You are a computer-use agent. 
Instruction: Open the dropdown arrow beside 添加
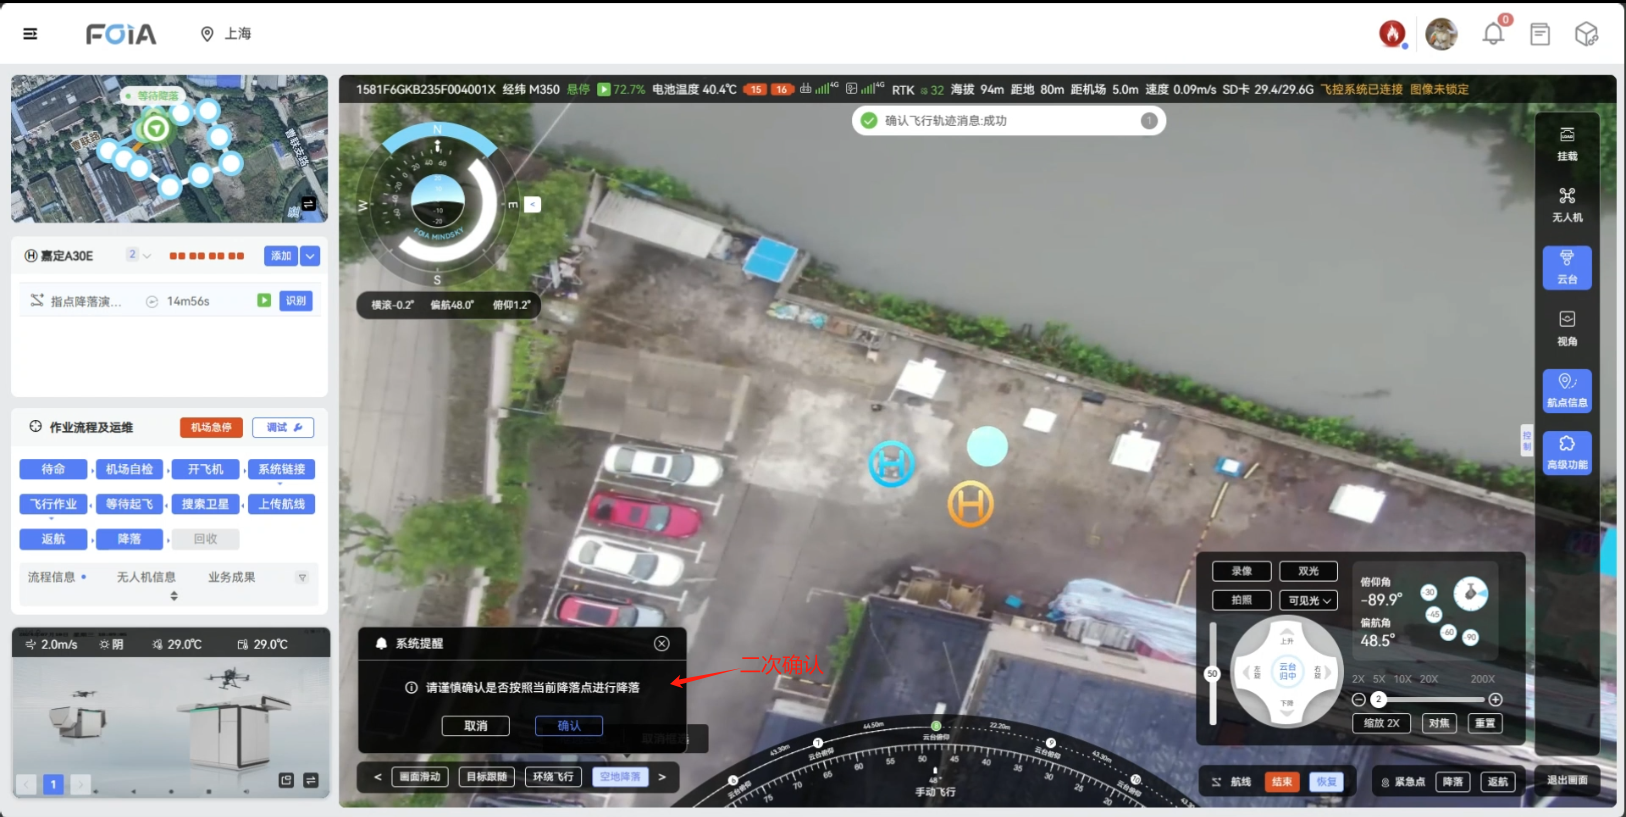point(310,256)
